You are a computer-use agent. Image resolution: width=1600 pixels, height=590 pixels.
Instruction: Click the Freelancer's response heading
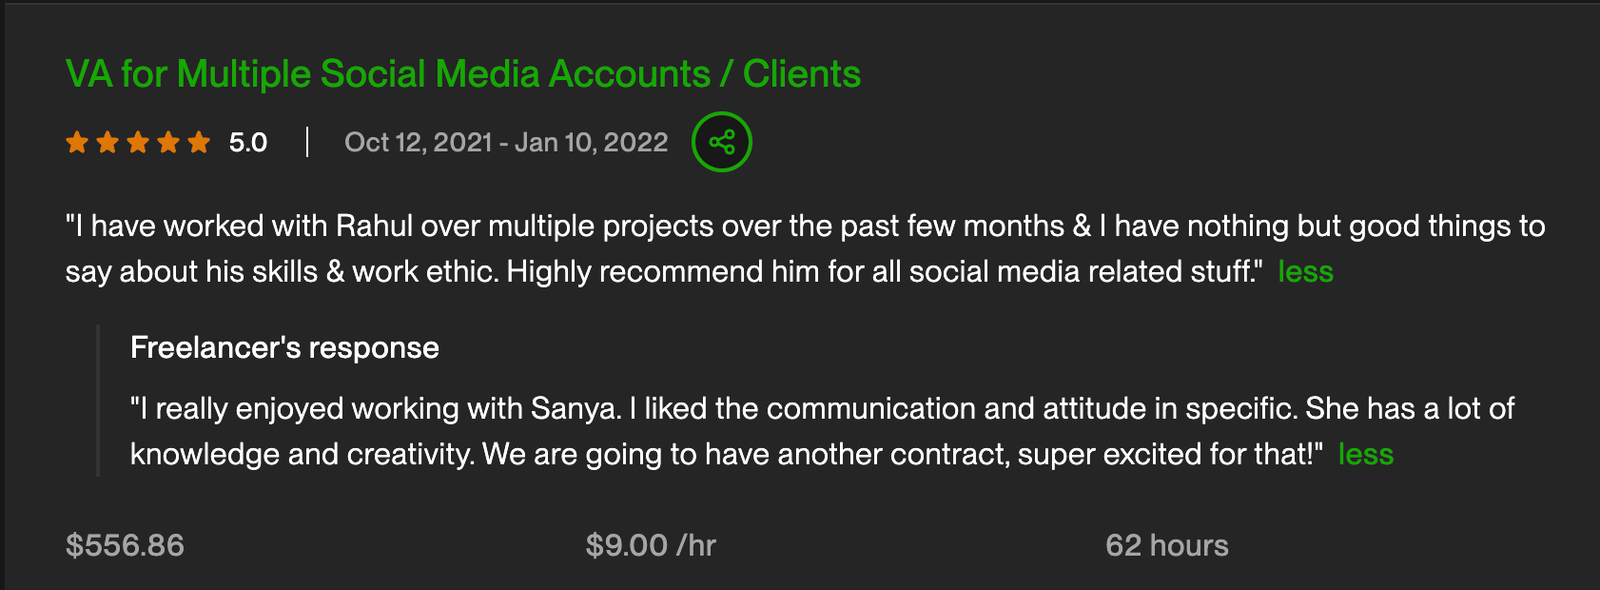(x=284, y=347)
